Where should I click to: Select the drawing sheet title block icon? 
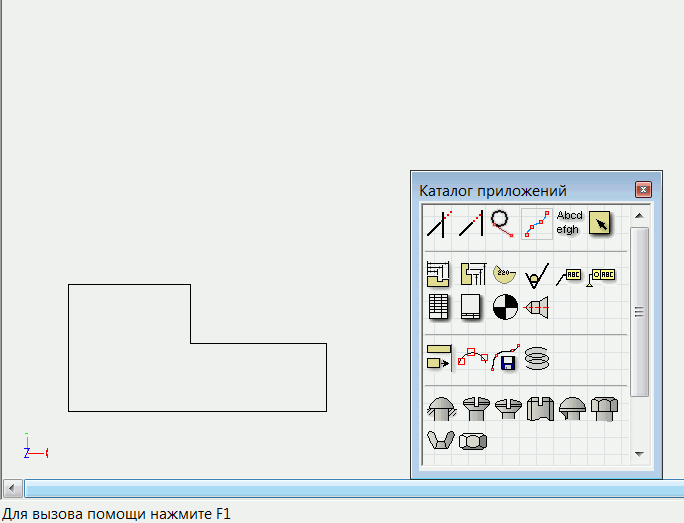pos(472,307)
